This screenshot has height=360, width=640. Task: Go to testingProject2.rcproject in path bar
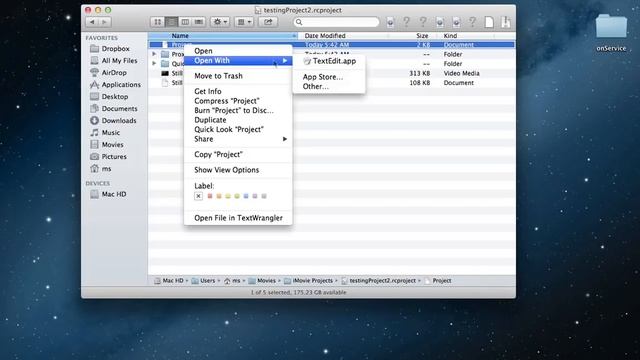pyautogui.click(x=379, y=281)
